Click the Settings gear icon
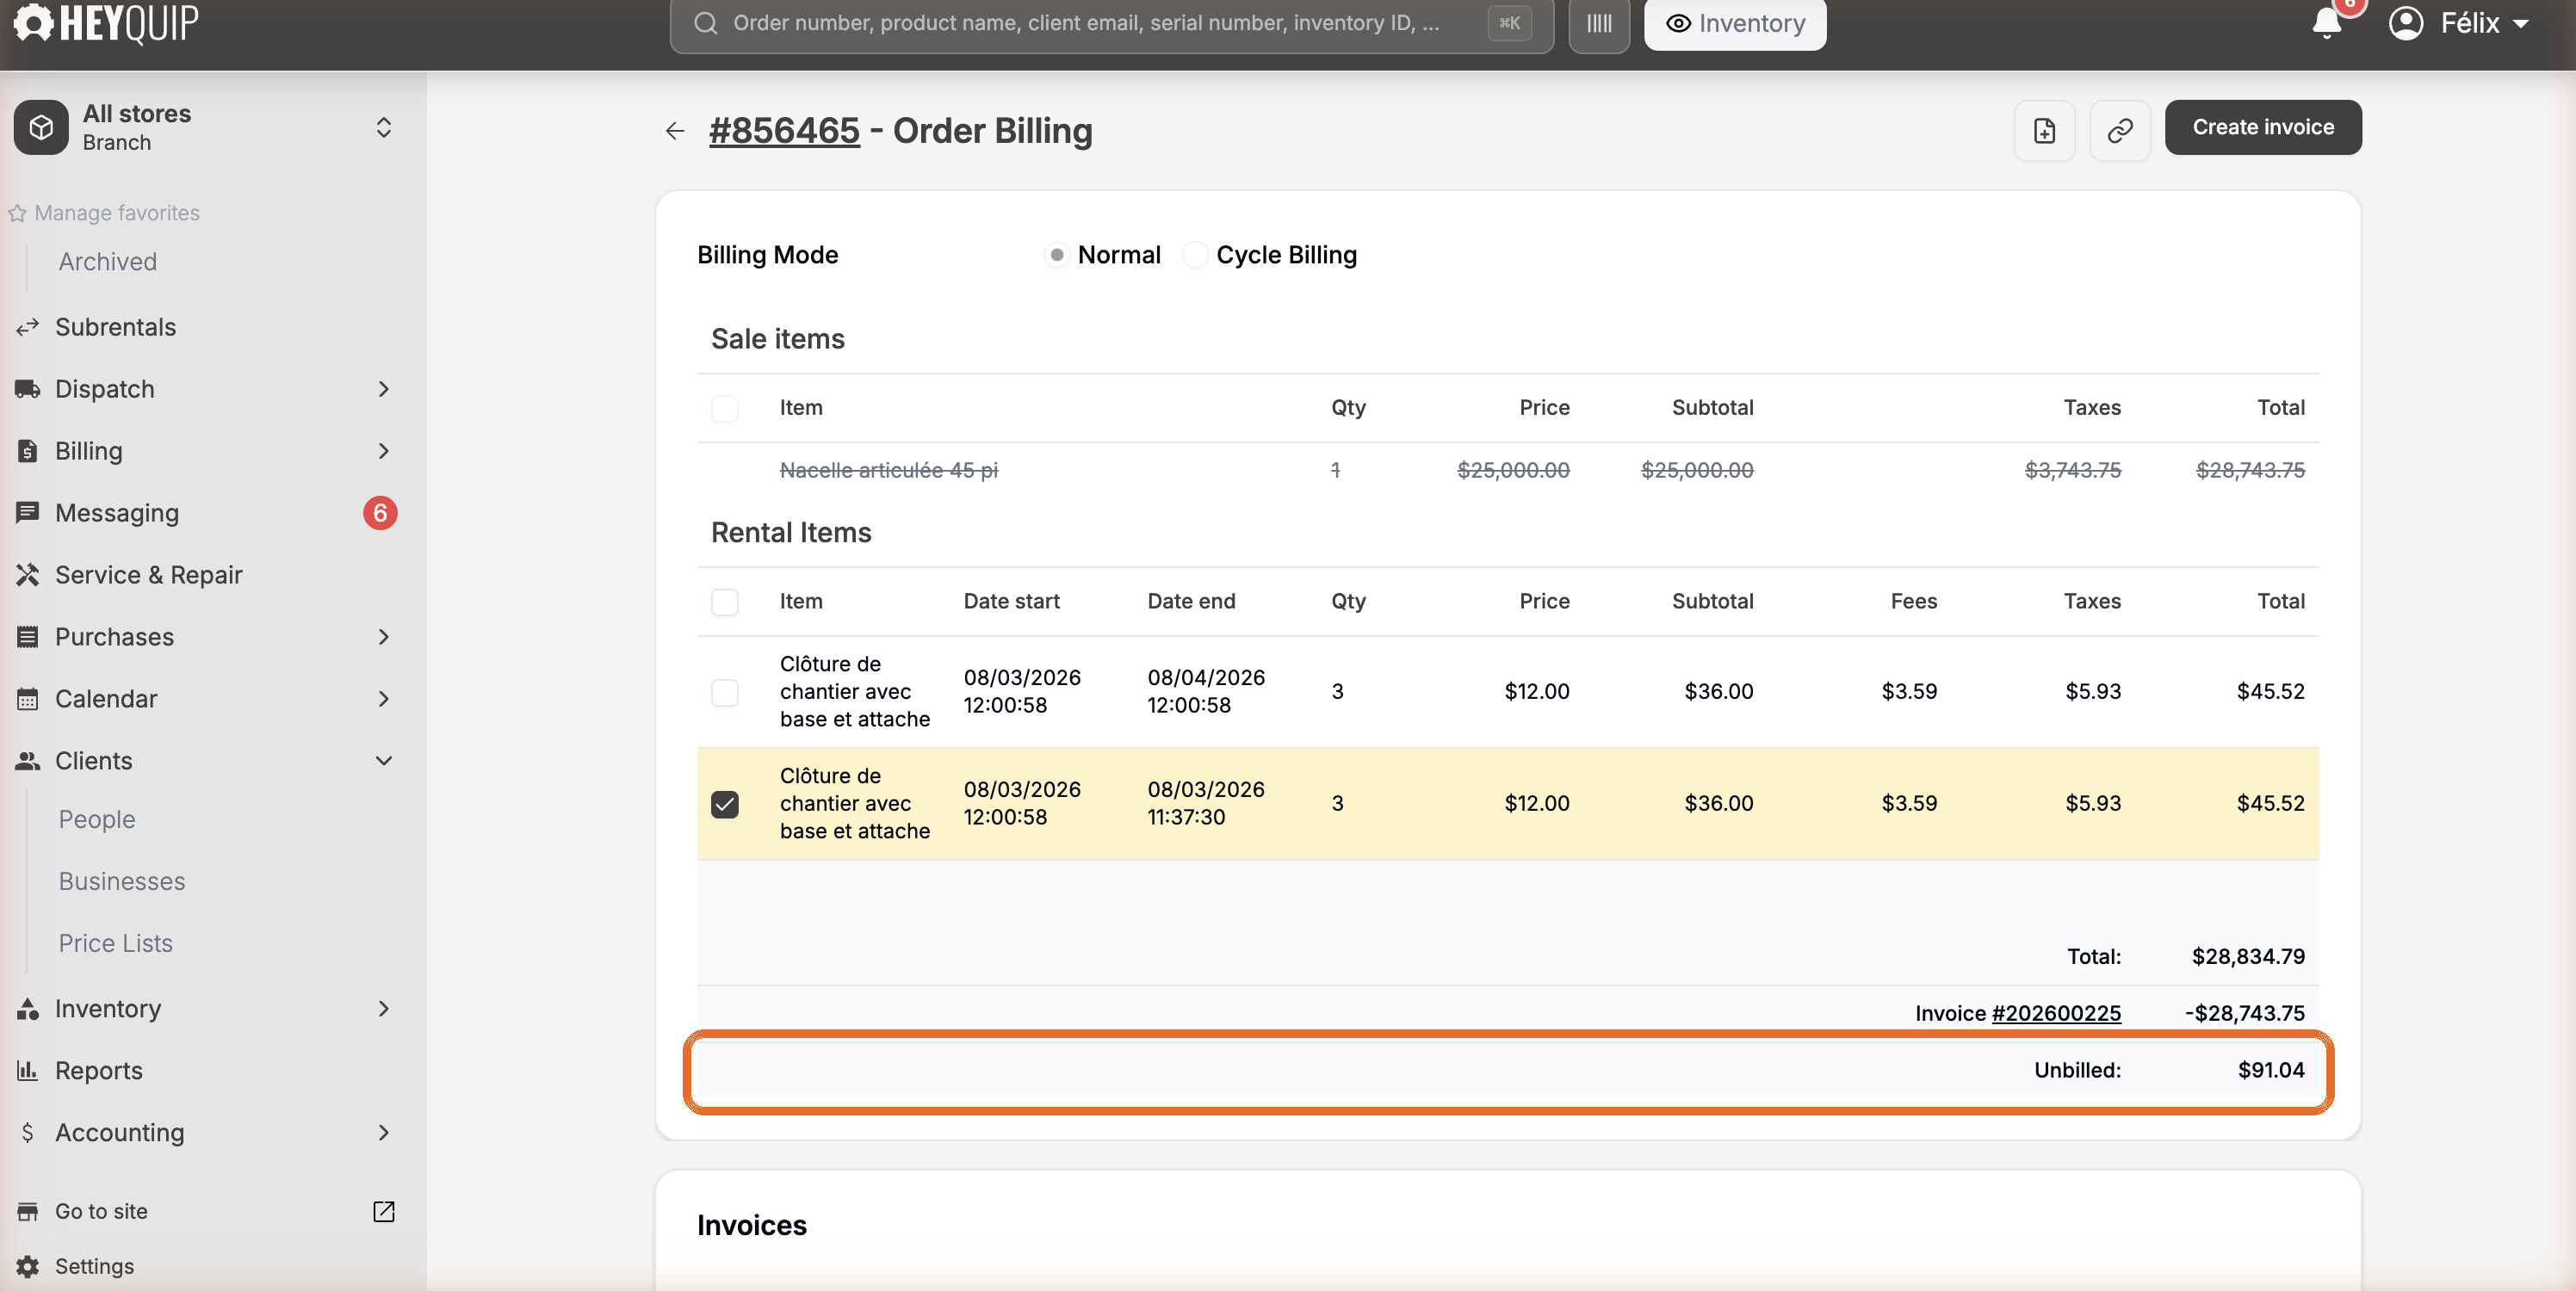Screen dimensions: 2576x1291 28,1266
